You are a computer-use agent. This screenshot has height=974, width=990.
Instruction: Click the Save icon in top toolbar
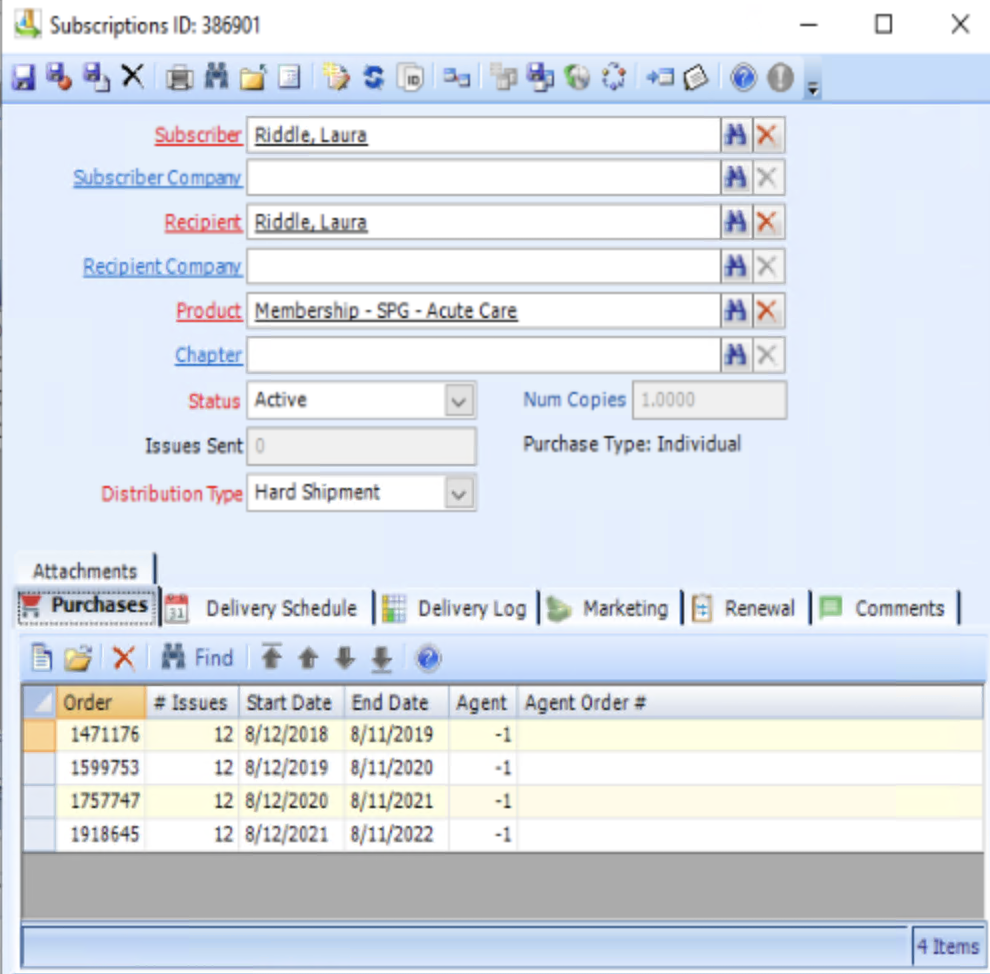pos(23,77)
